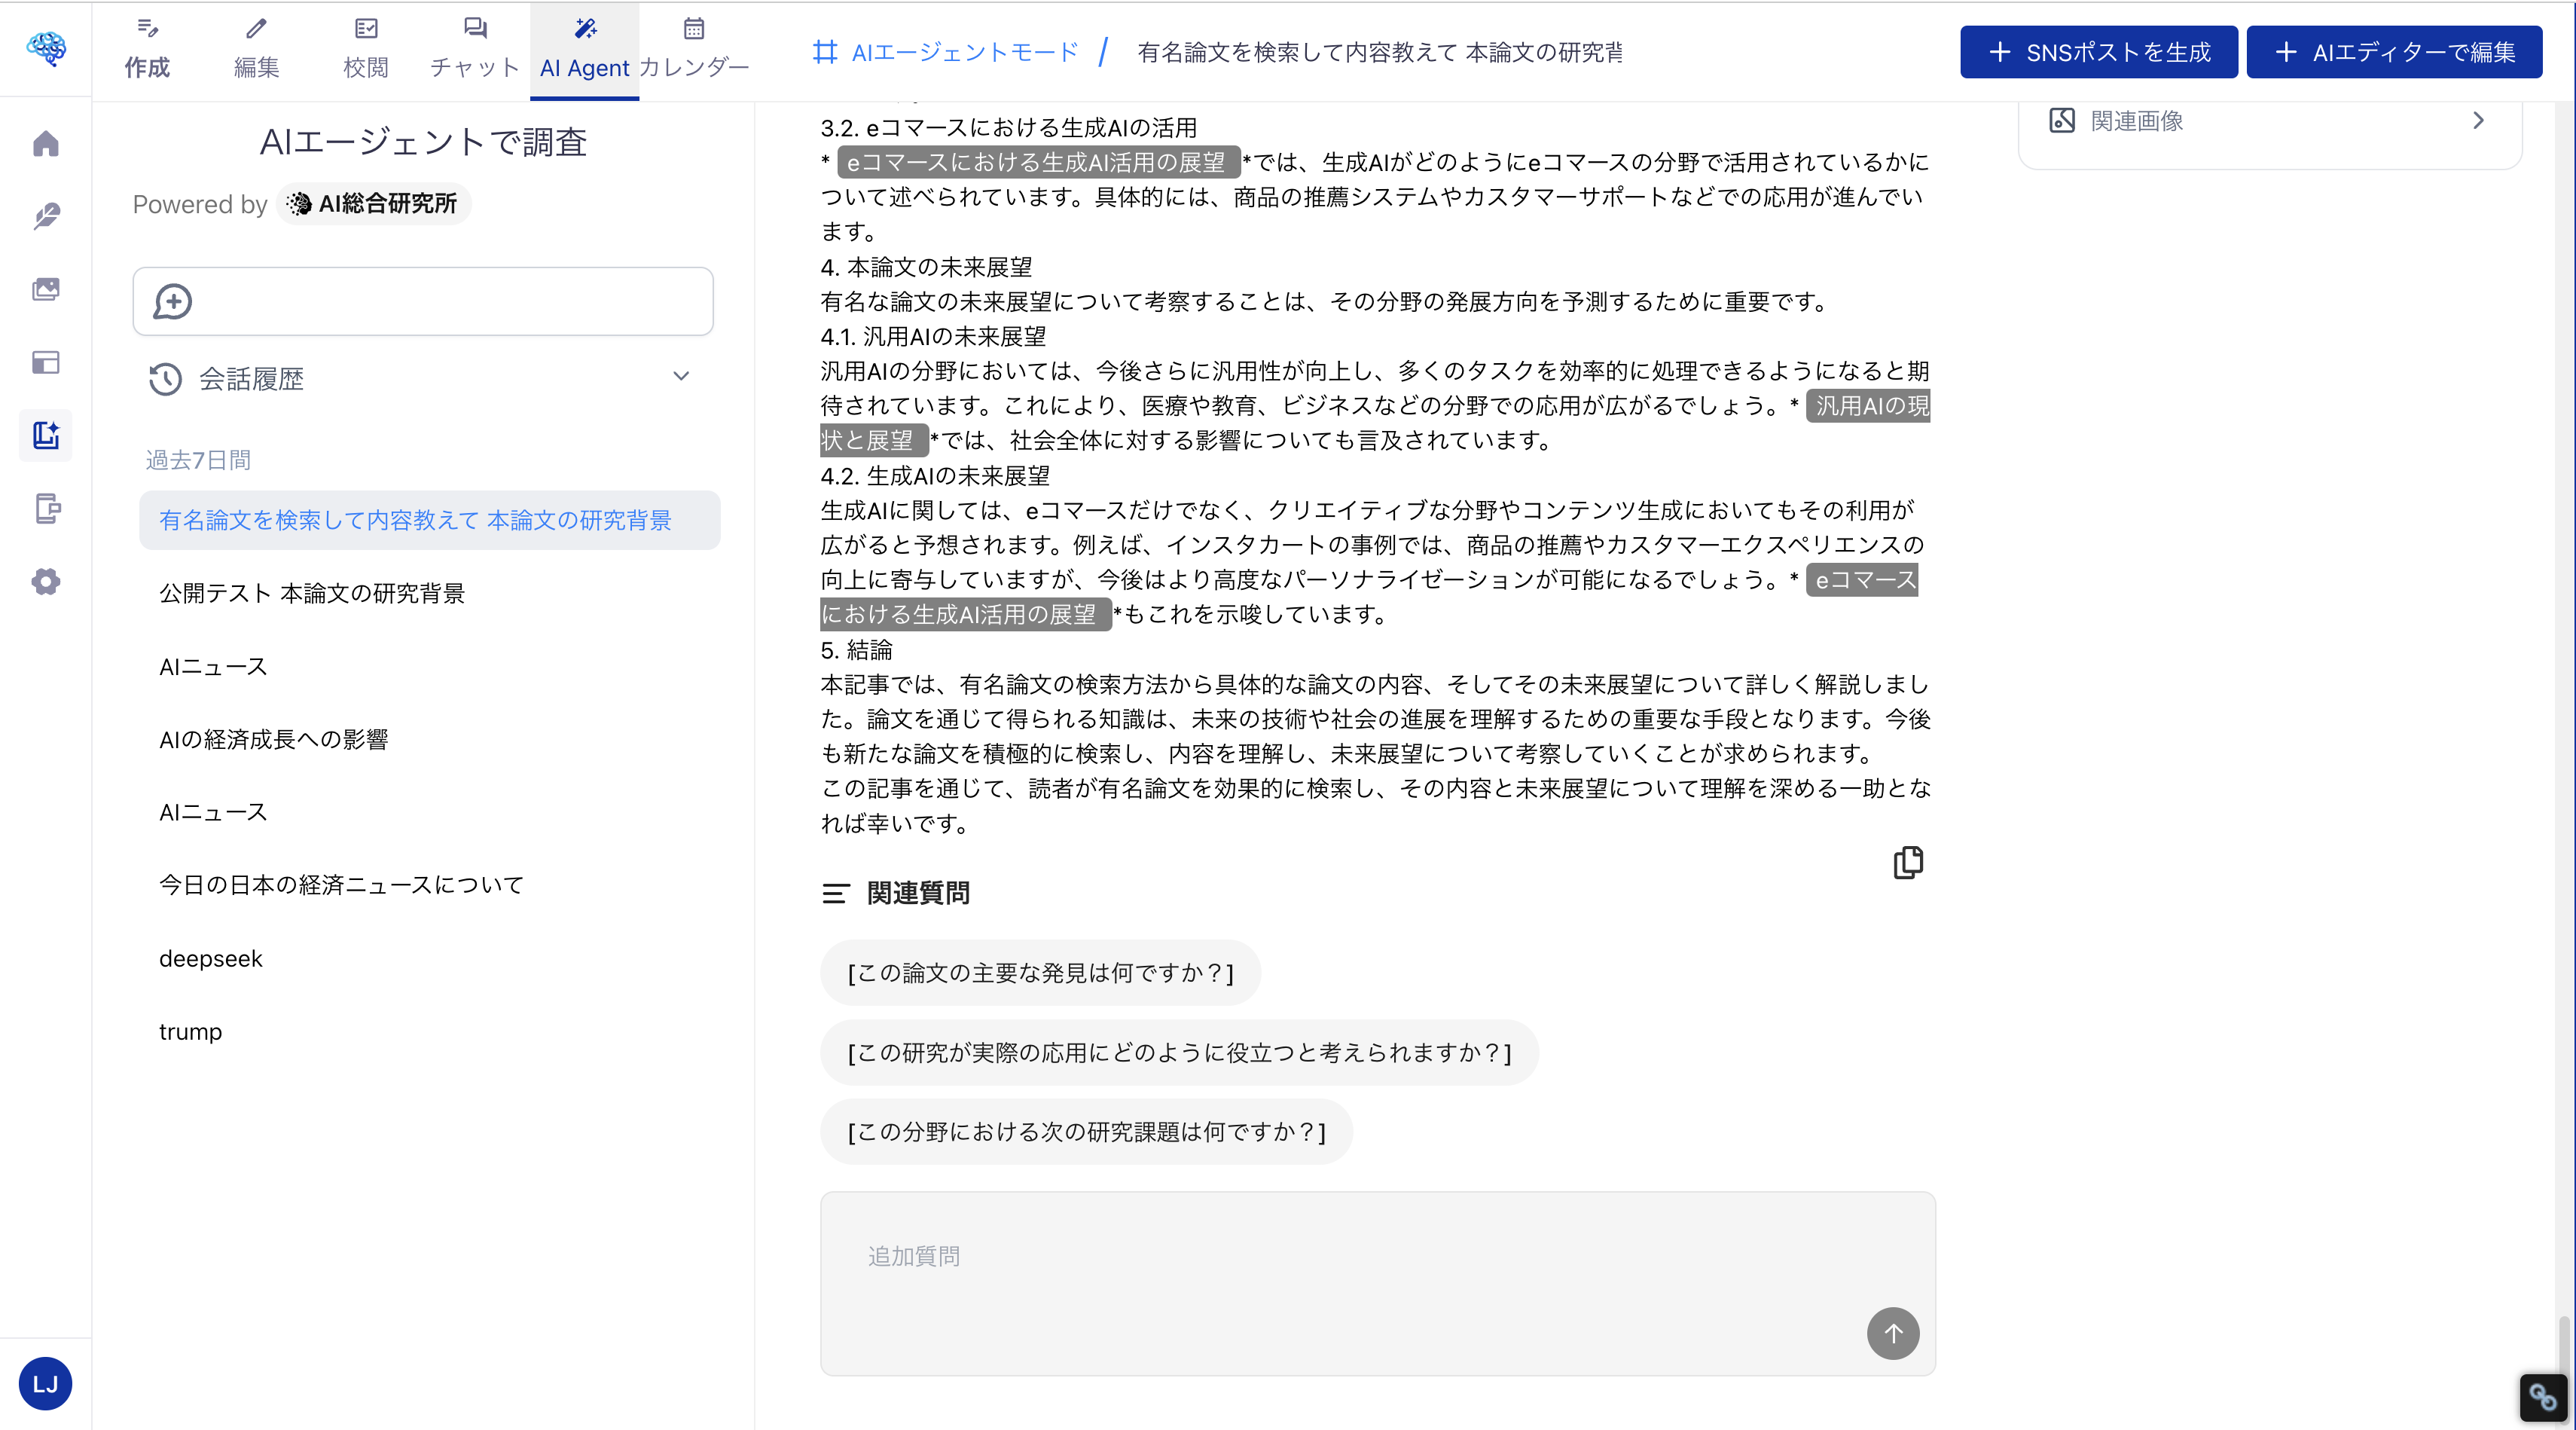2576x1430 pixels.
Task: Start a new conversation via plus-bubble icon
Action: click(173, 301)
